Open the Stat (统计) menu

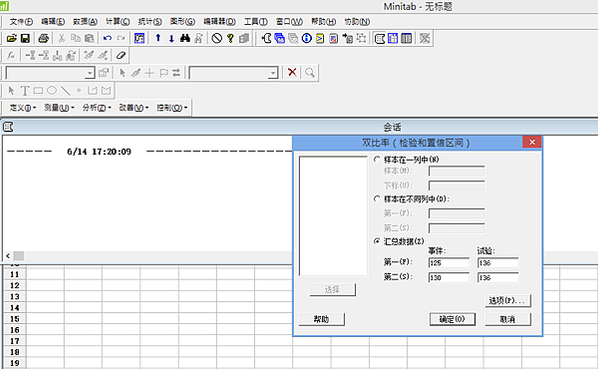point(150,22)
